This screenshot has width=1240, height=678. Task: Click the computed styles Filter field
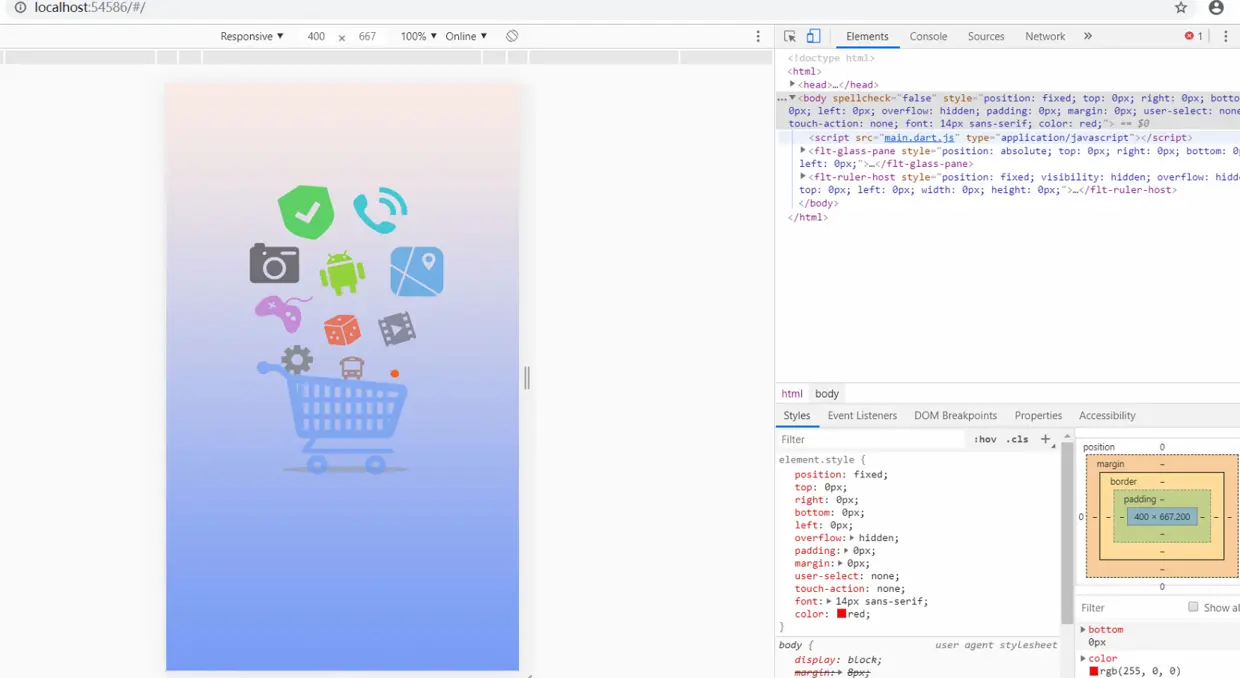[x=1130, y=608]
